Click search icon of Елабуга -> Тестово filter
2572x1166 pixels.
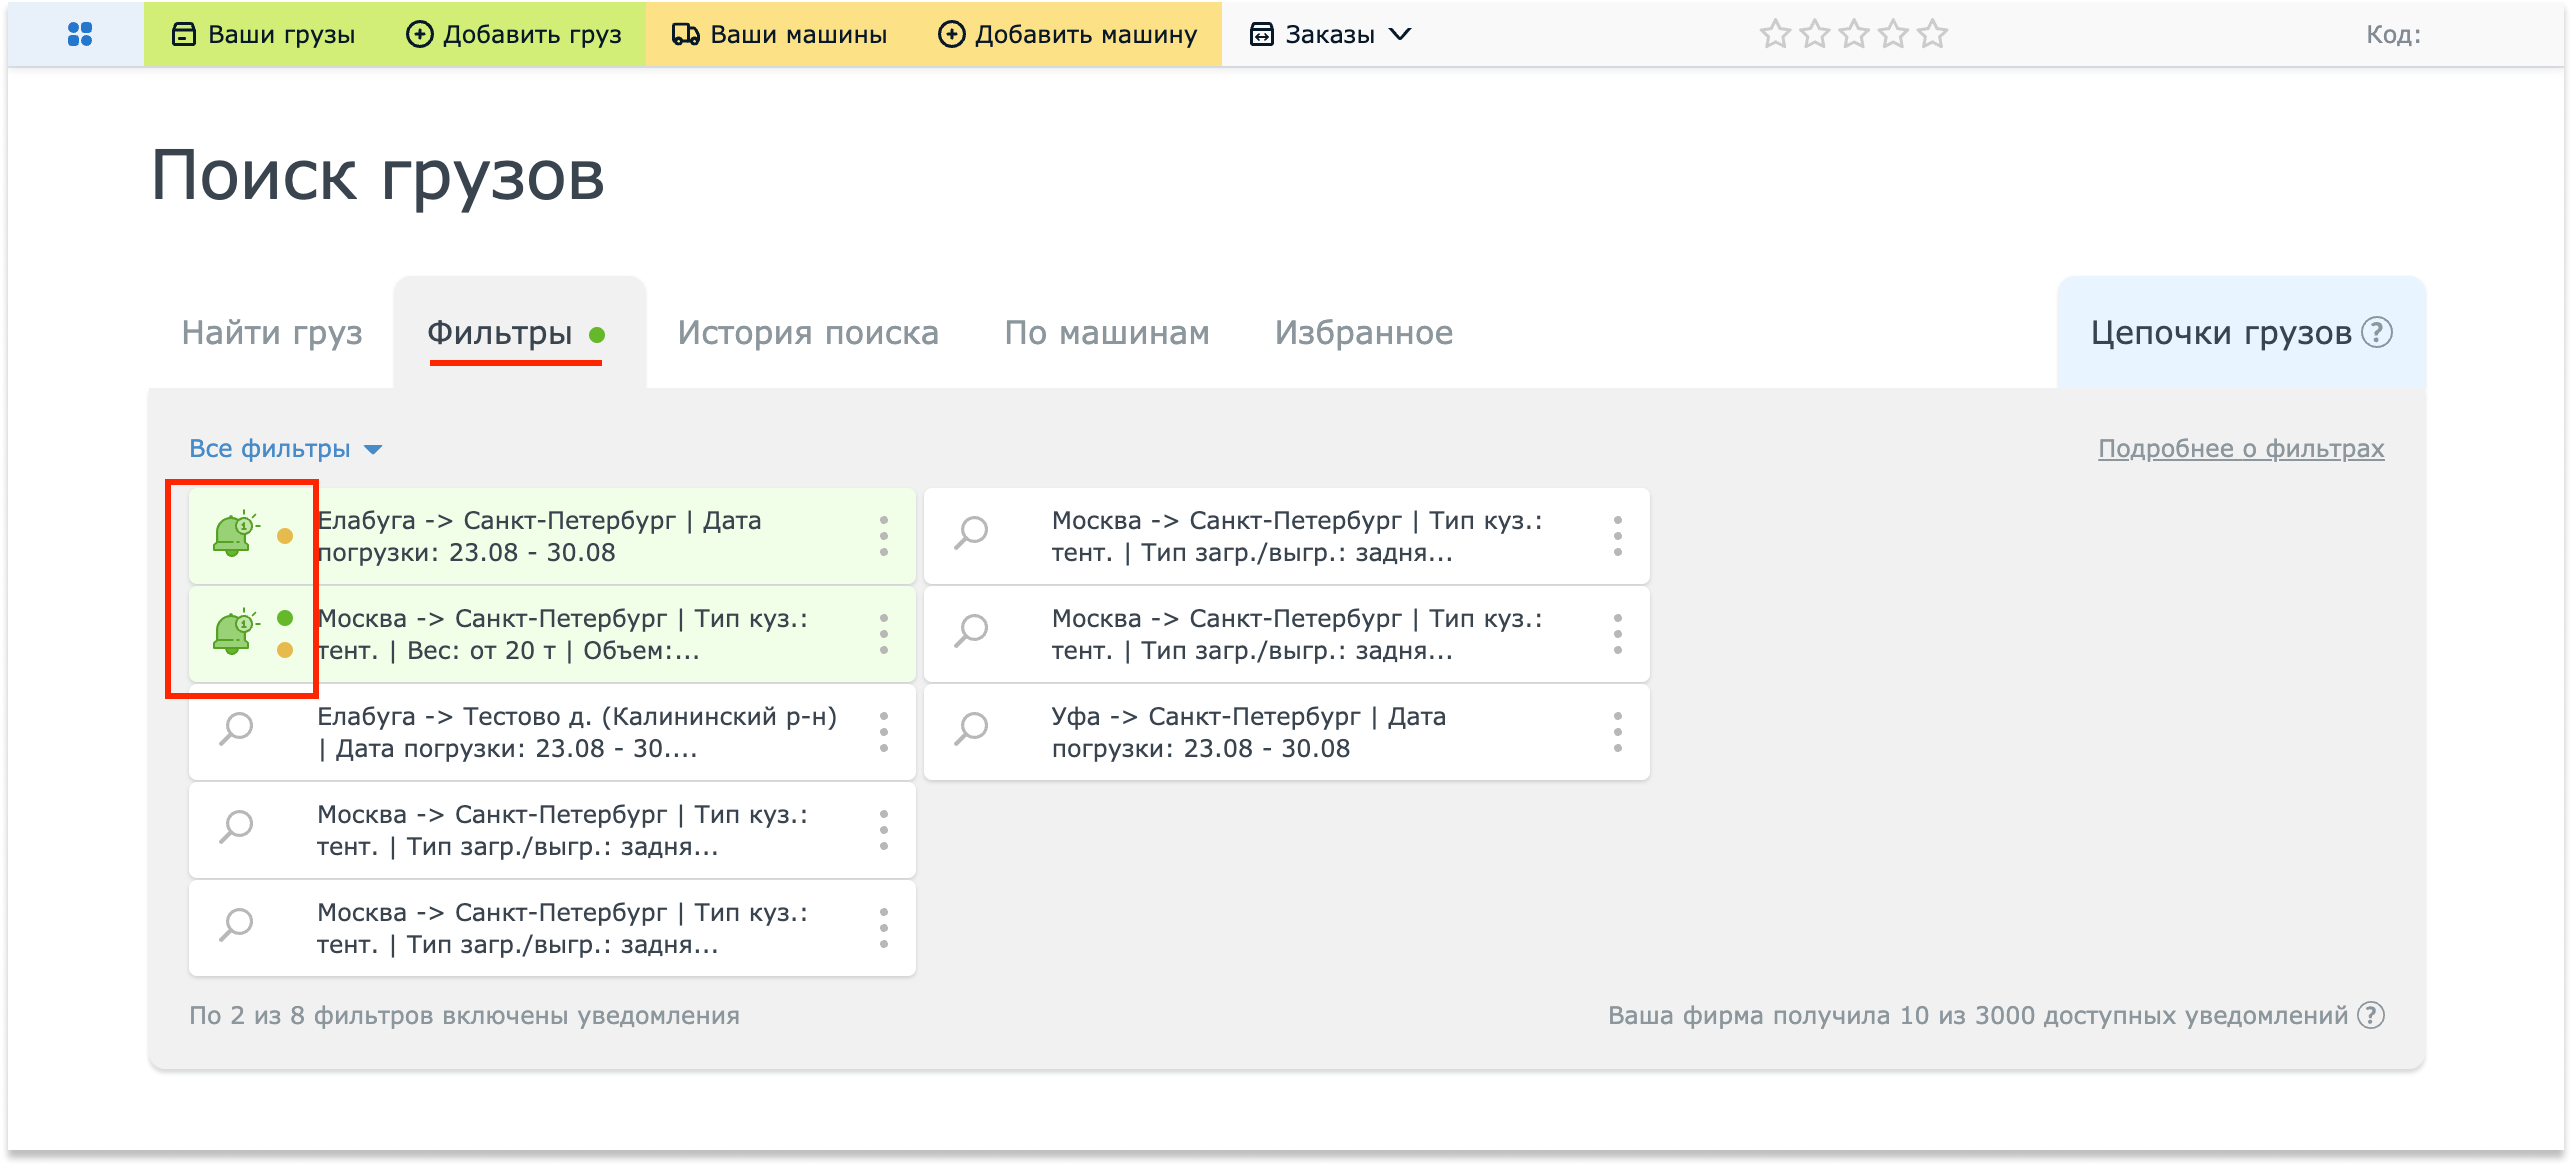(x=237, y=729)
